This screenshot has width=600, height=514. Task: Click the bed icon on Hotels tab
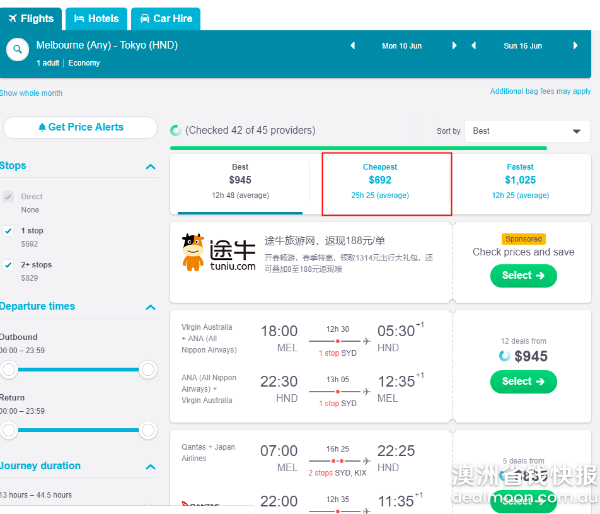[79, 18]
